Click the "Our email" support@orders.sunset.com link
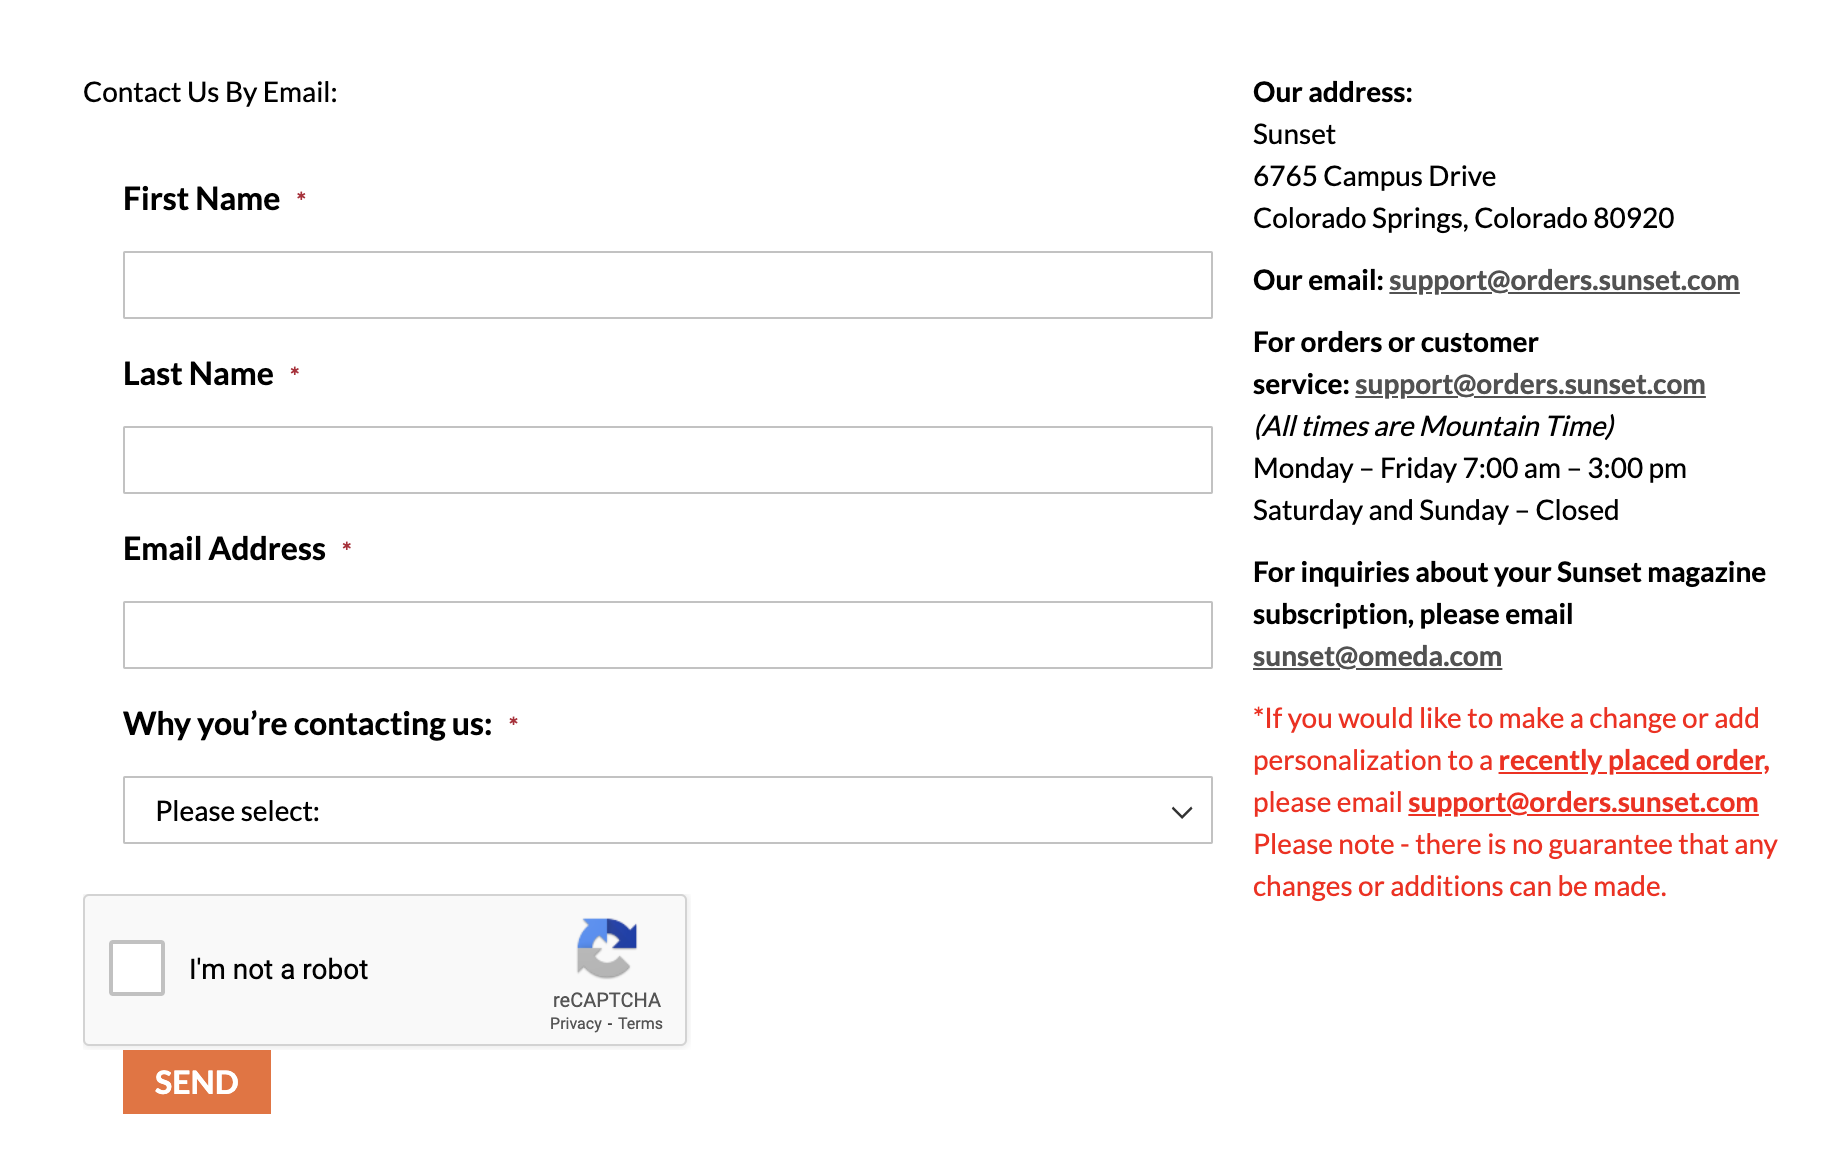1838x1176 pixels. point(1563,280)
